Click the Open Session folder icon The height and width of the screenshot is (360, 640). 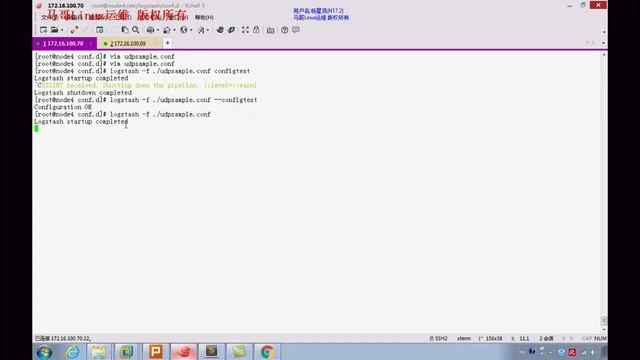click(x=54, y=30)
